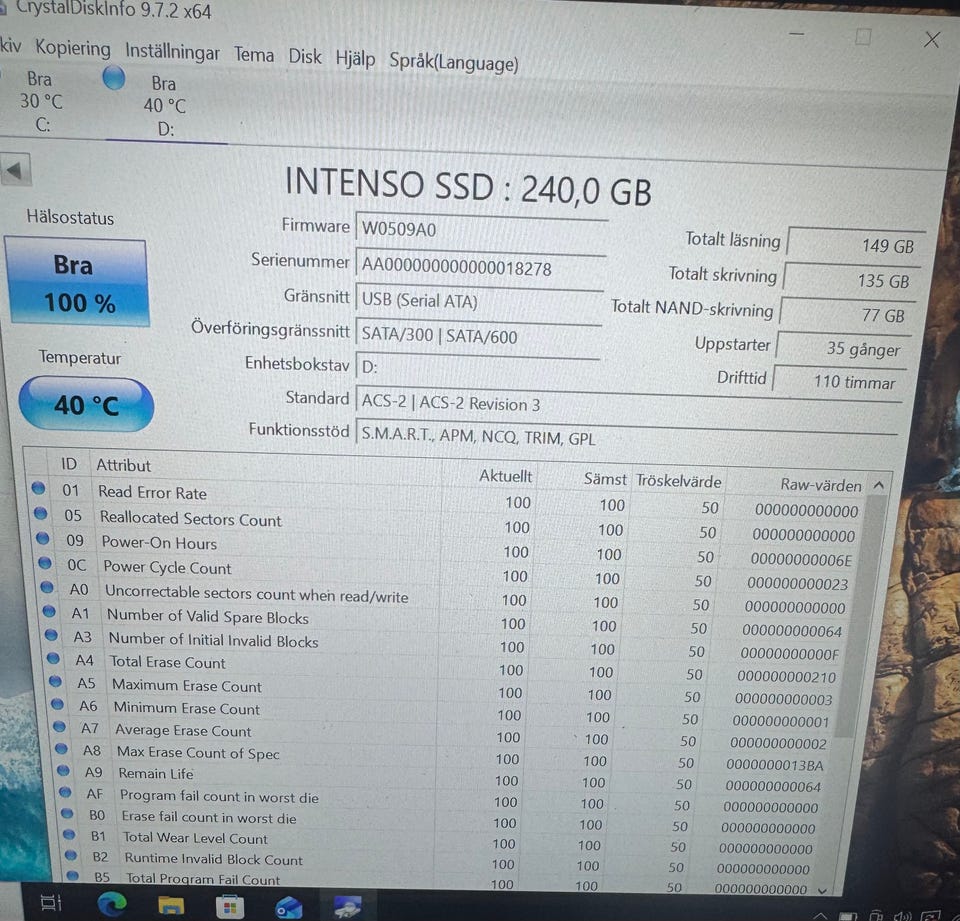Open the Inställningar menu

(172, 51)
